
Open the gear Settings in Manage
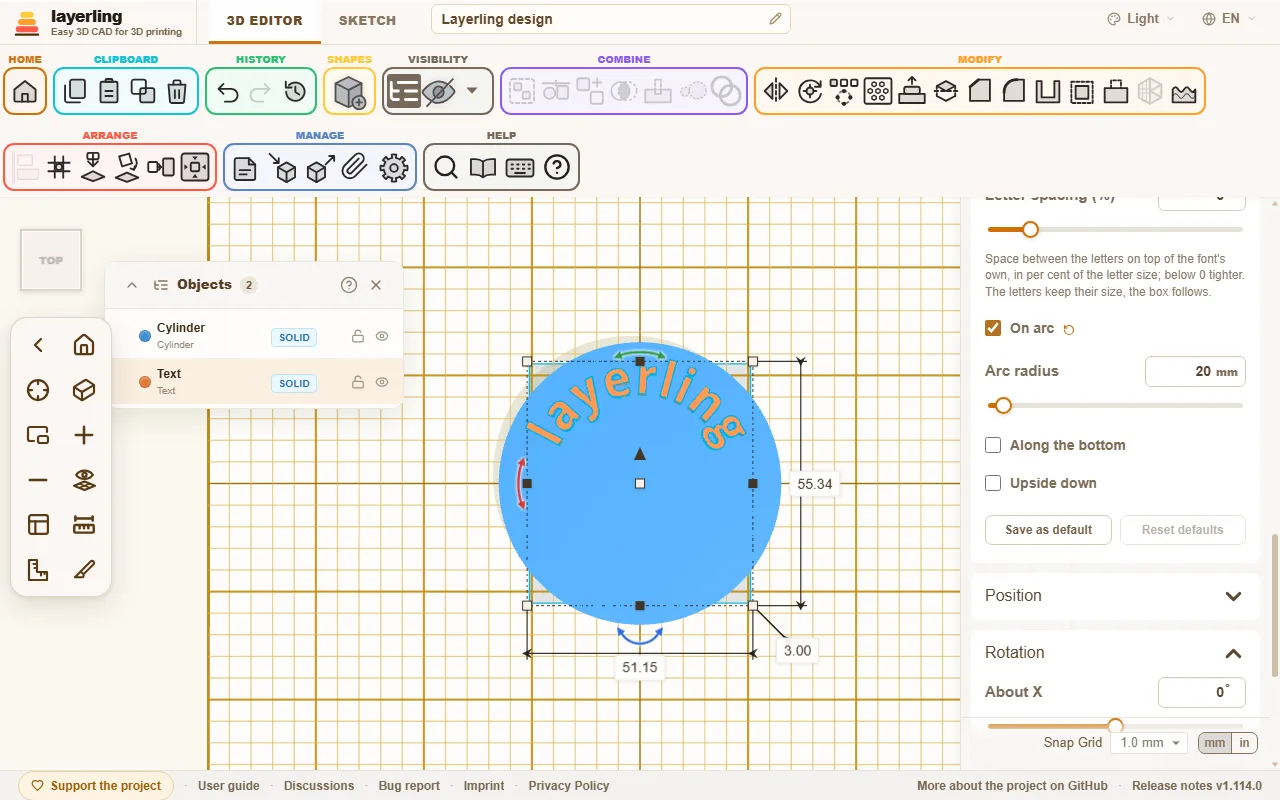coord(394,168)
